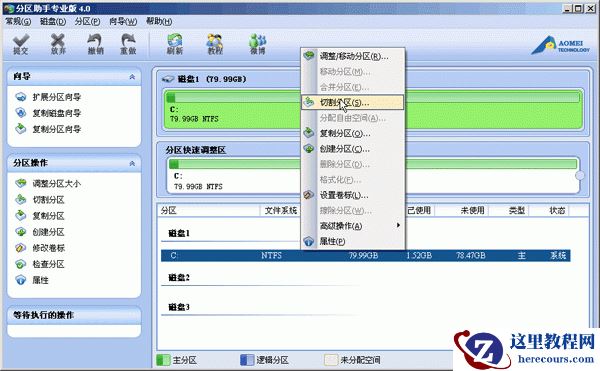This screenshot has height=371, width=600.
Task: Select 磁盘1 group in partition list
Action: point(179,233)
